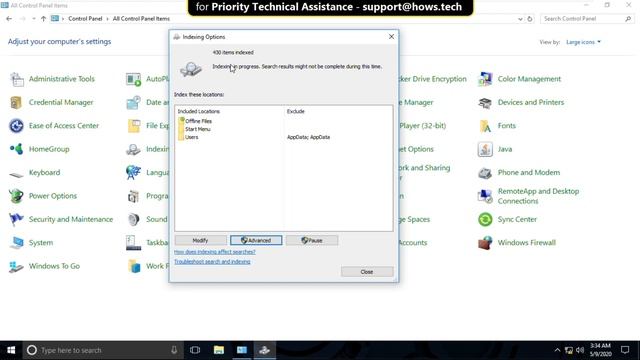
Task: Click the network icon in system tray
Action: (x=569, y=350)
